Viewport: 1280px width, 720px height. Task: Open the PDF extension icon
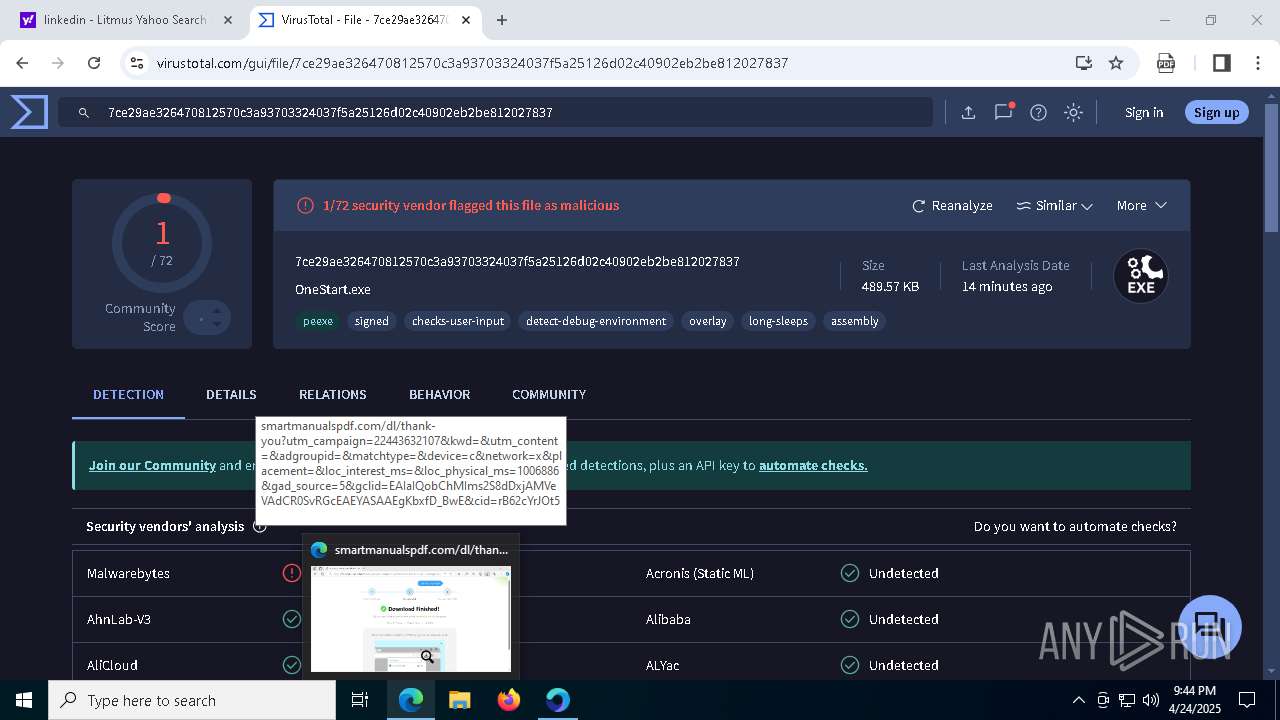[x=1166, y=63]
